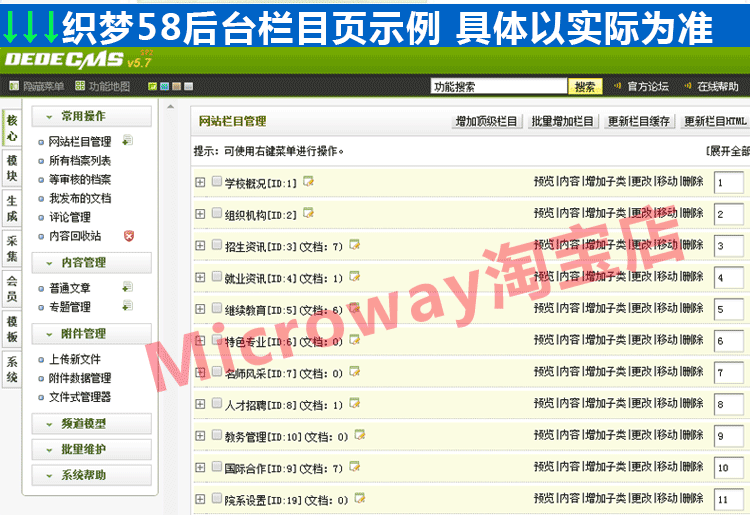Click the edit icon next to 就业资讯[ID:4]
This screenshot has height=516, width=750.
pos(354,276)
